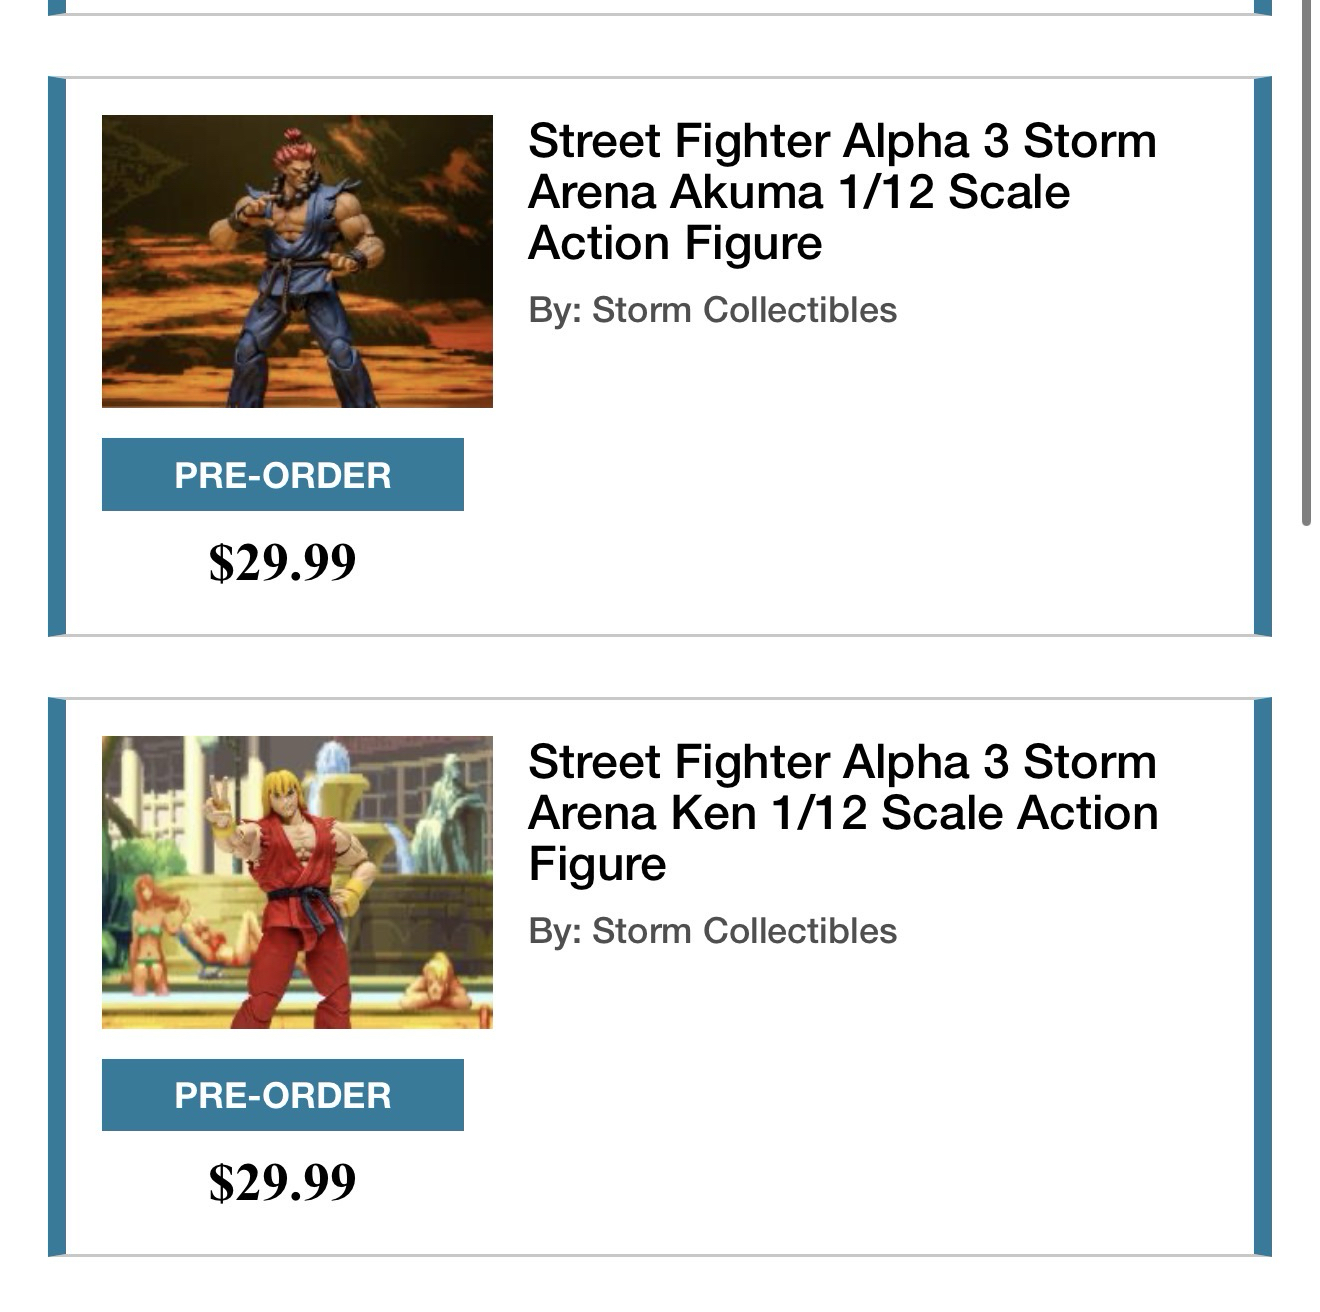Click the right blue border of Akuma card

[x=1262, y=356]
